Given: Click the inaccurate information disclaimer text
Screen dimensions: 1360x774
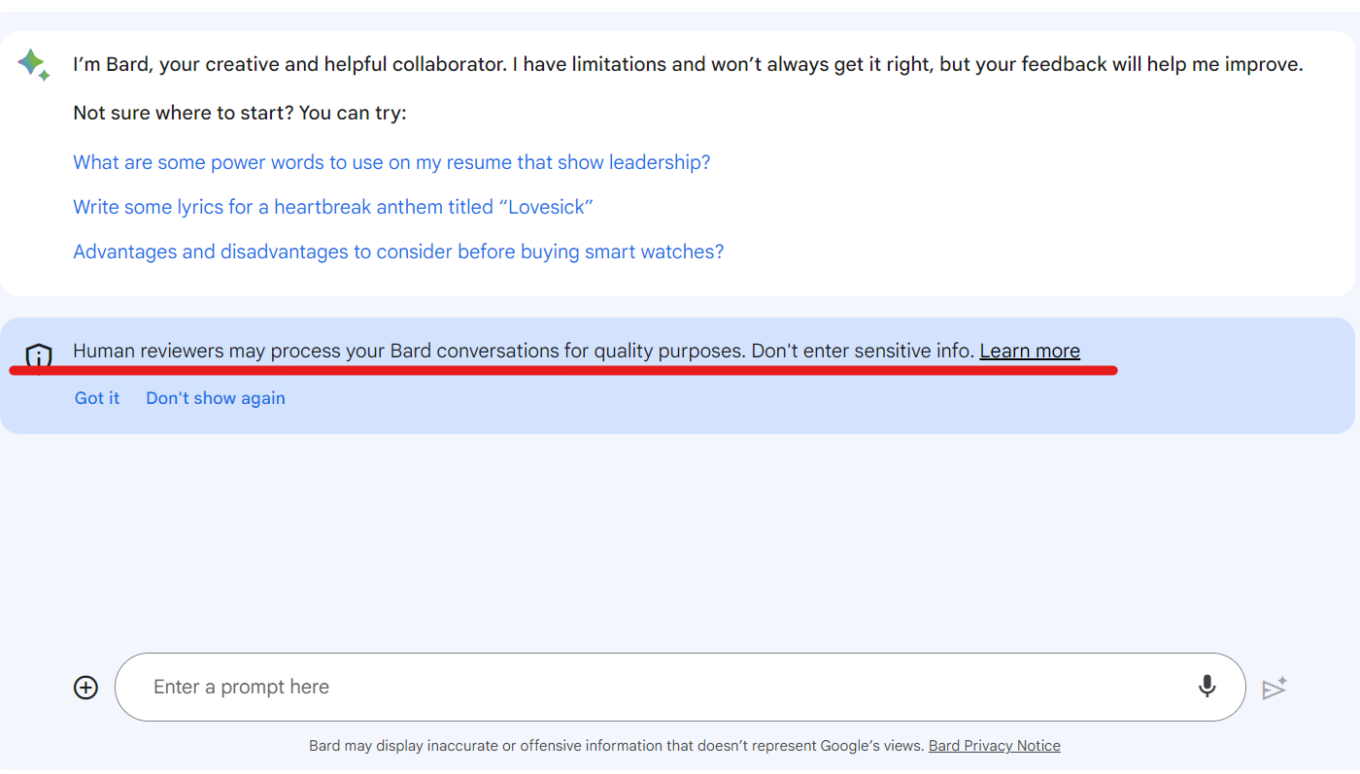Looking at the screenshot, I should [x=616, y=746].
